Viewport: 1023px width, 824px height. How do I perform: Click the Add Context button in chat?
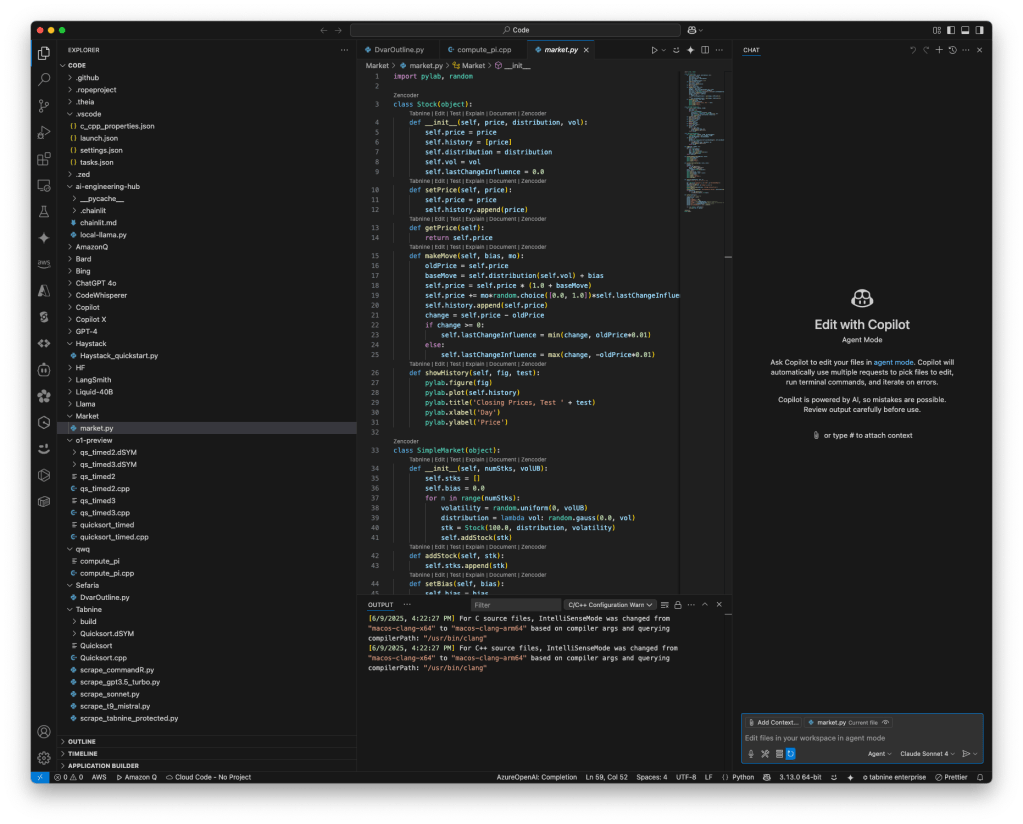773,722
